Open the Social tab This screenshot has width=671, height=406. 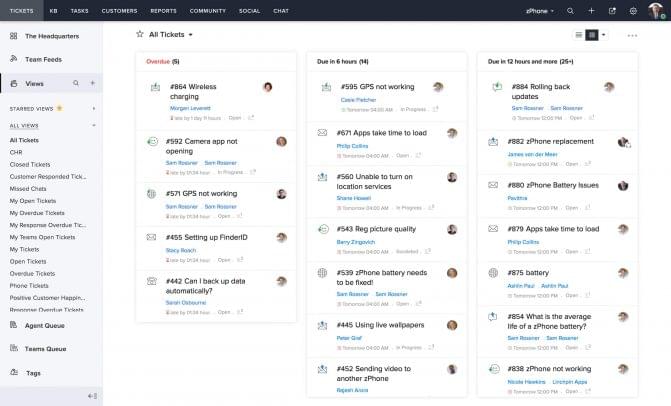(x=249, y=11)
